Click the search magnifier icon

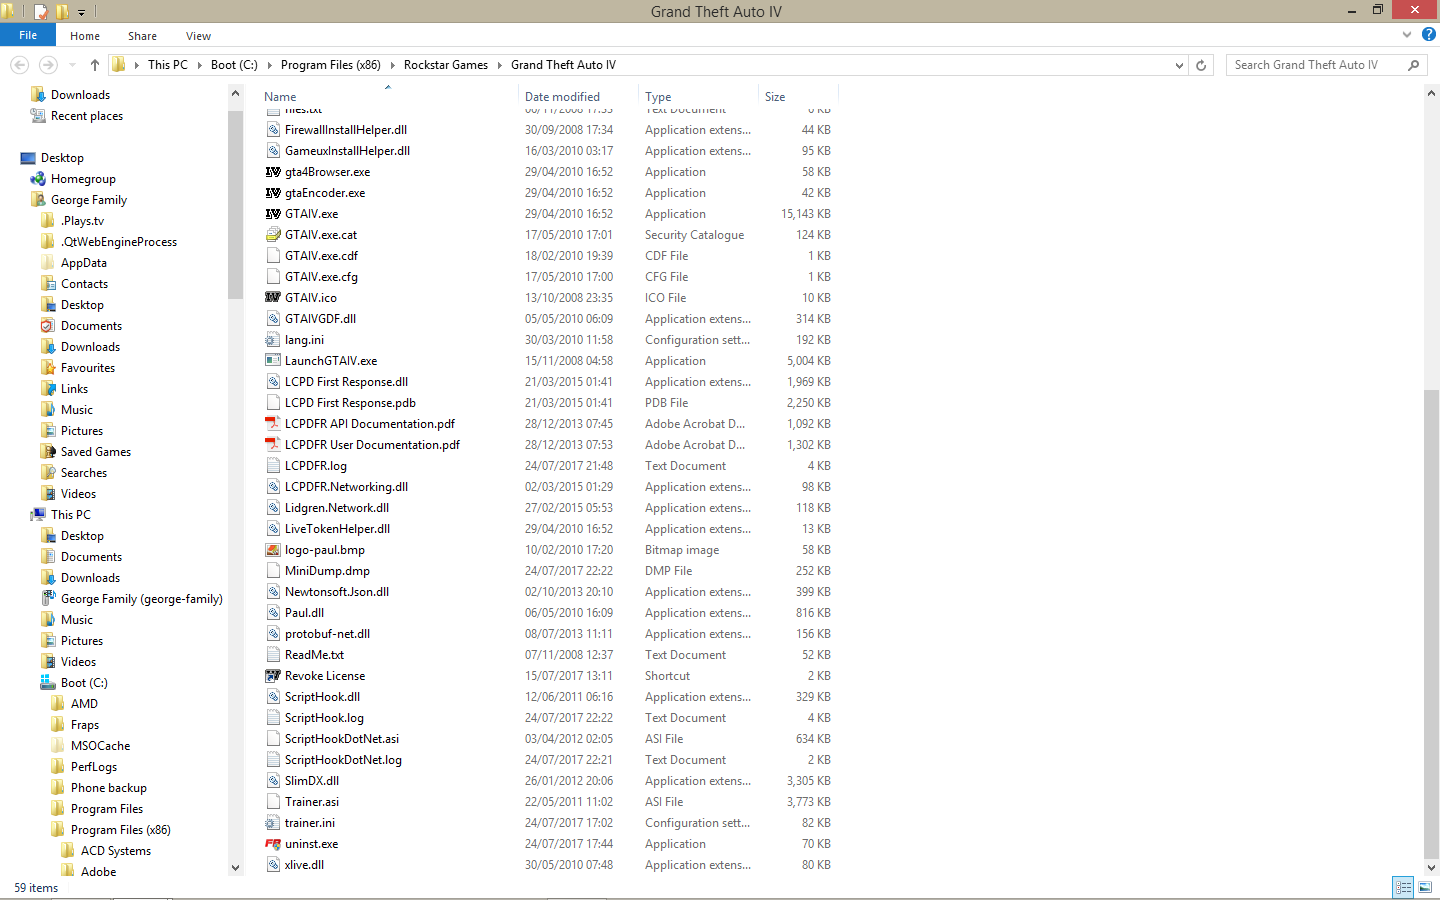(x=1413, y=65)
